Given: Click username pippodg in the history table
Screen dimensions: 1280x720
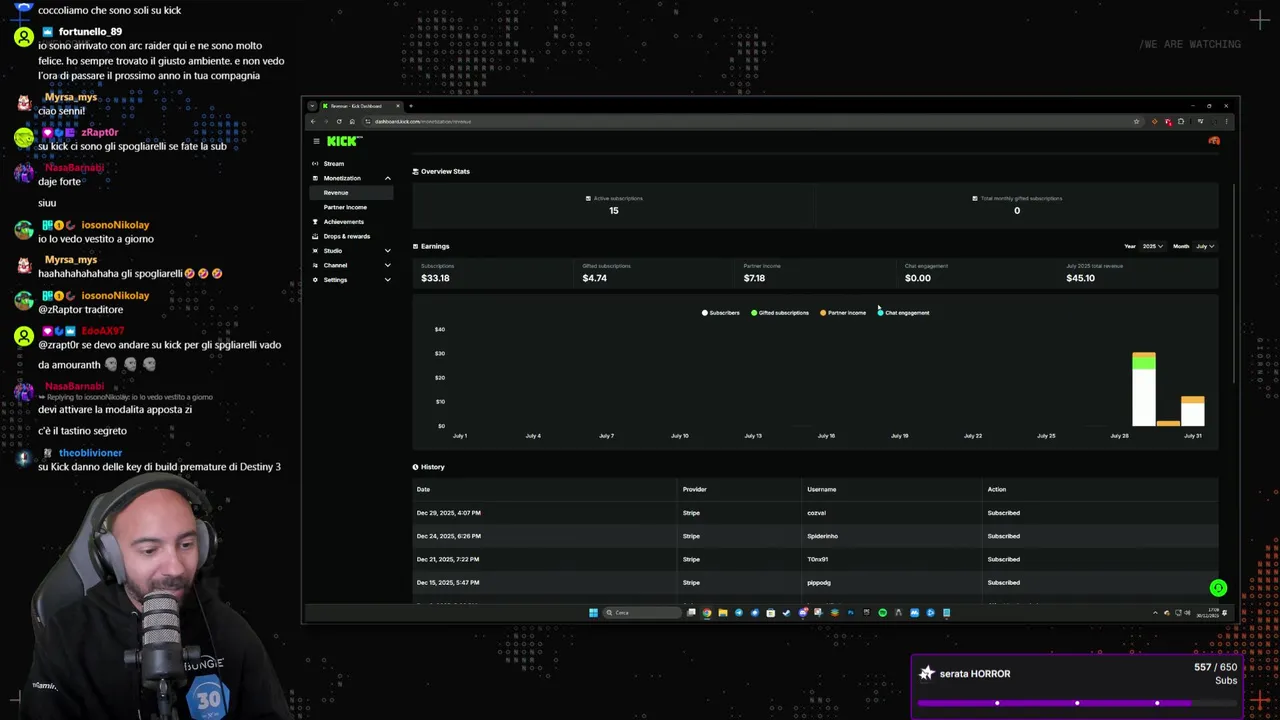Looking at the screenshot, I should tap(818, 582).
